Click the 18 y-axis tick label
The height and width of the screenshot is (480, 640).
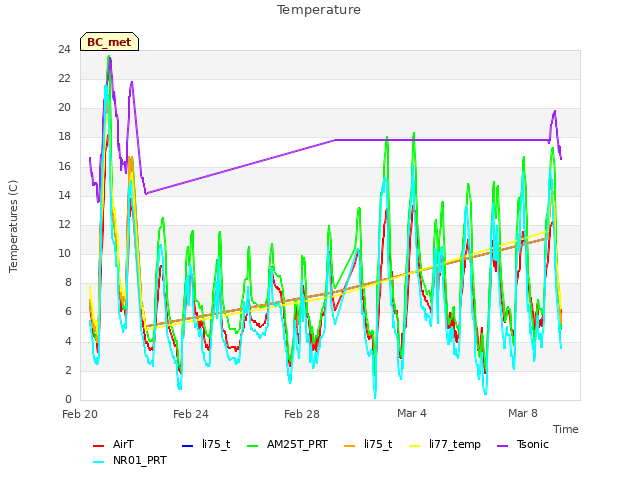(x=64, y=137)
